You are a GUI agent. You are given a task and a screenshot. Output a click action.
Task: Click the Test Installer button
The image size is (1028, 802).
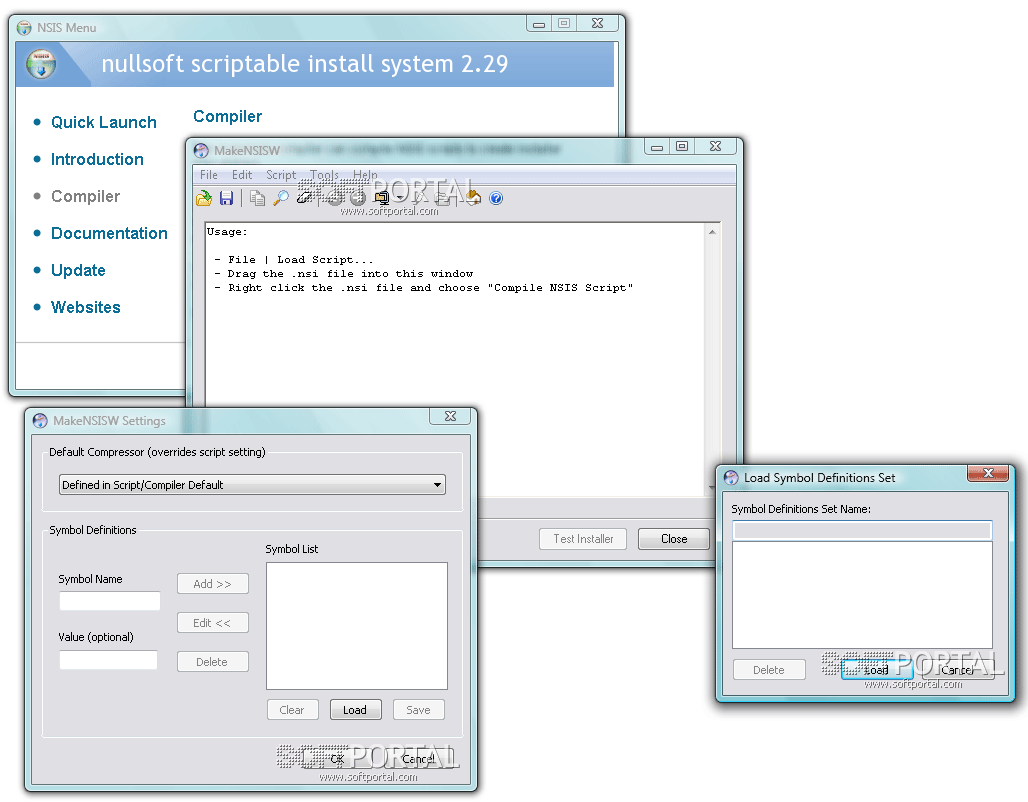(x=583, y=538)
